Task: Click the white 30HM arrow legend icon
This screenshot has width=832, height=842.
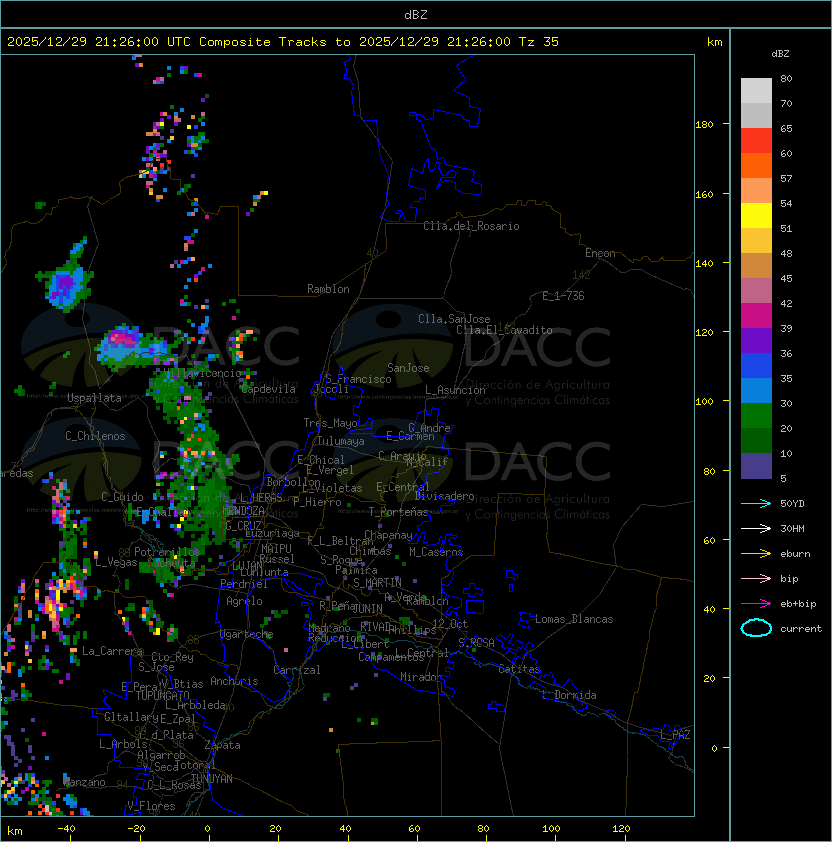Action: 756,528
